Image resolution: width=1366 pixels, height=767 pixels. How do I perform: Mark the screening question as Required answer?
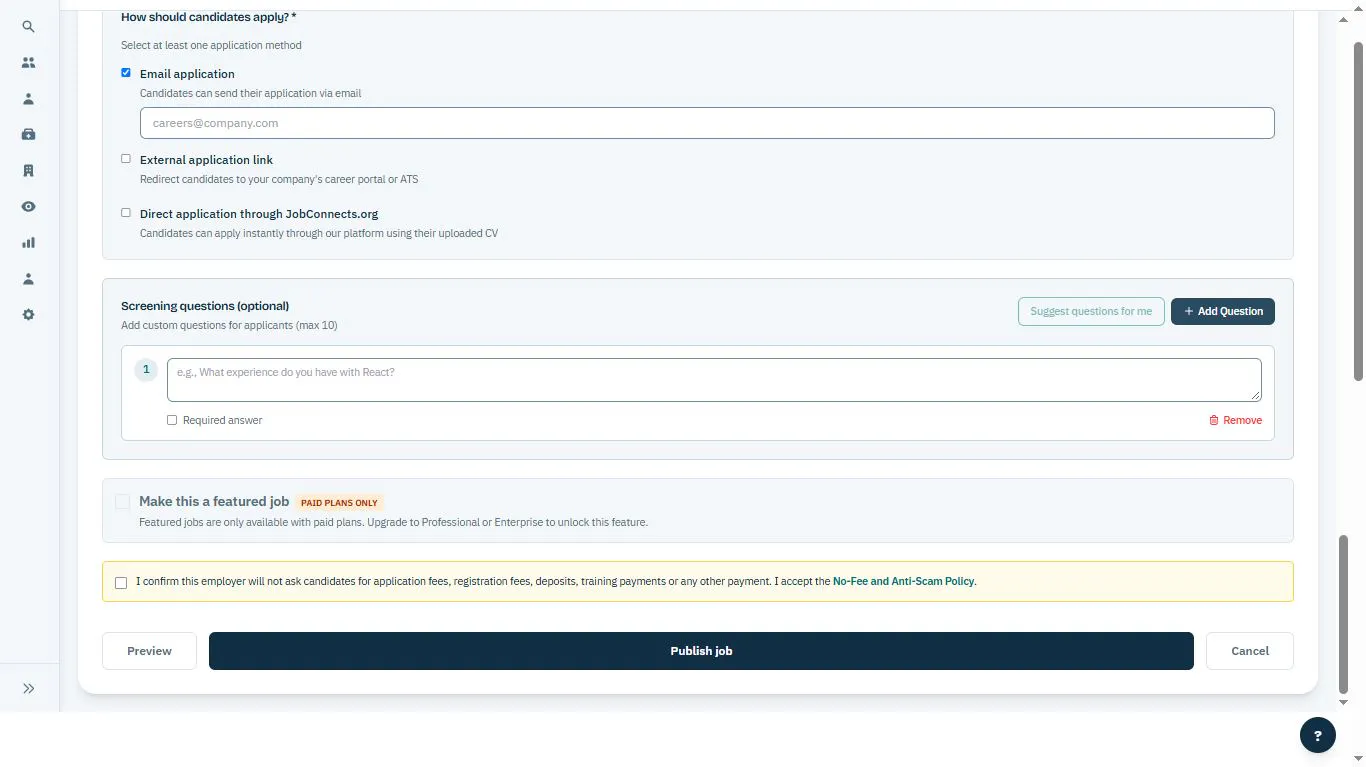[172, 420]
